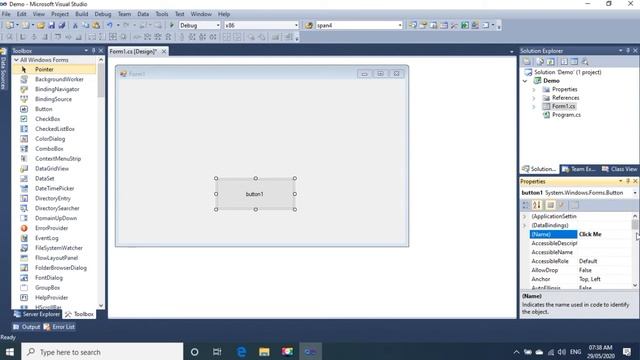Image resolution: width=640 pixels, height=360 pixels.
Task: Sort properties alphabetically in Properties panel
Action: [537, 205]
